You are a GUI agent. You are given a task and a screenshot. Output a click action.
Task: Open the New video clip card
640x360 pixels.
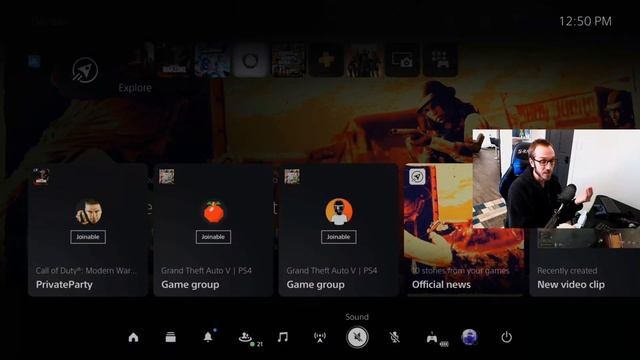click(584, 262)
